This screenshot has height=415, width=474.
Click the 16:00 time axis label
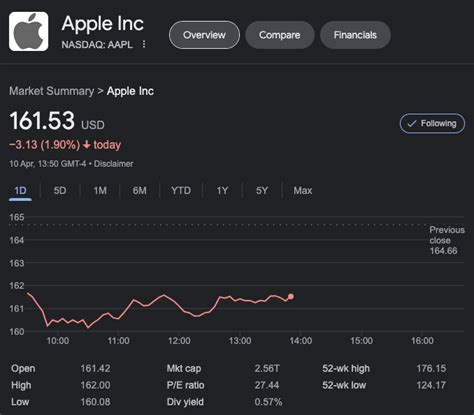tap(422, 341)
